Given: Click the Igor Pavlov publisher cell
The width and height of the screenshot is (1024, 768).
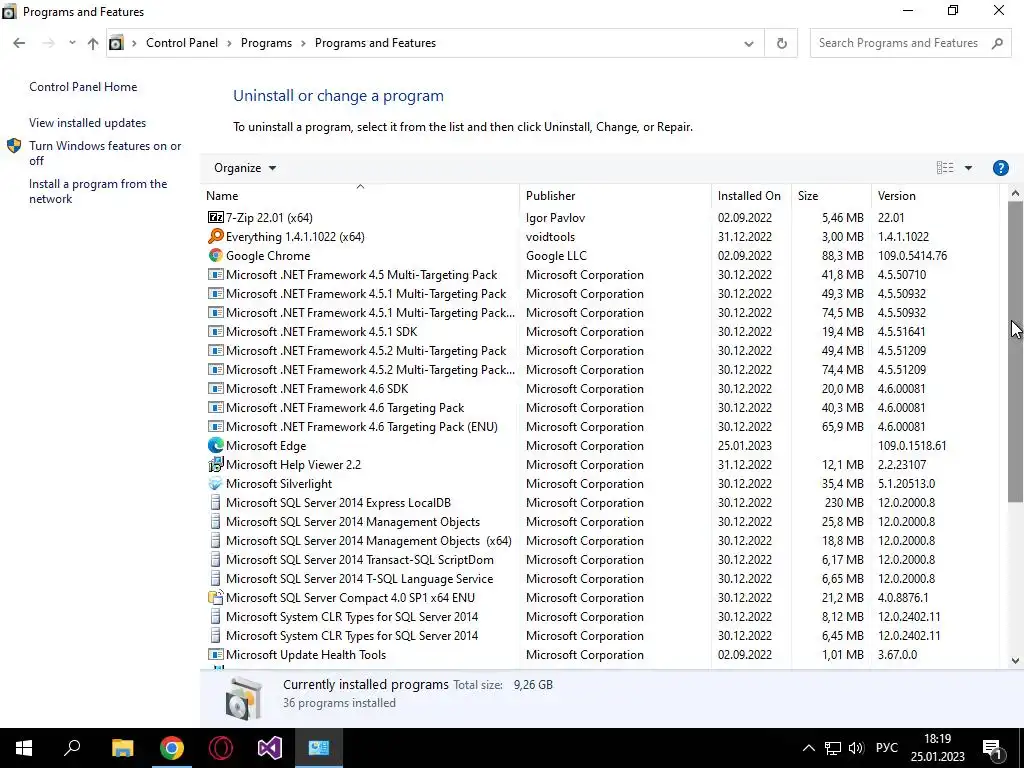Looking at the screenshot, I should (555, 217).
